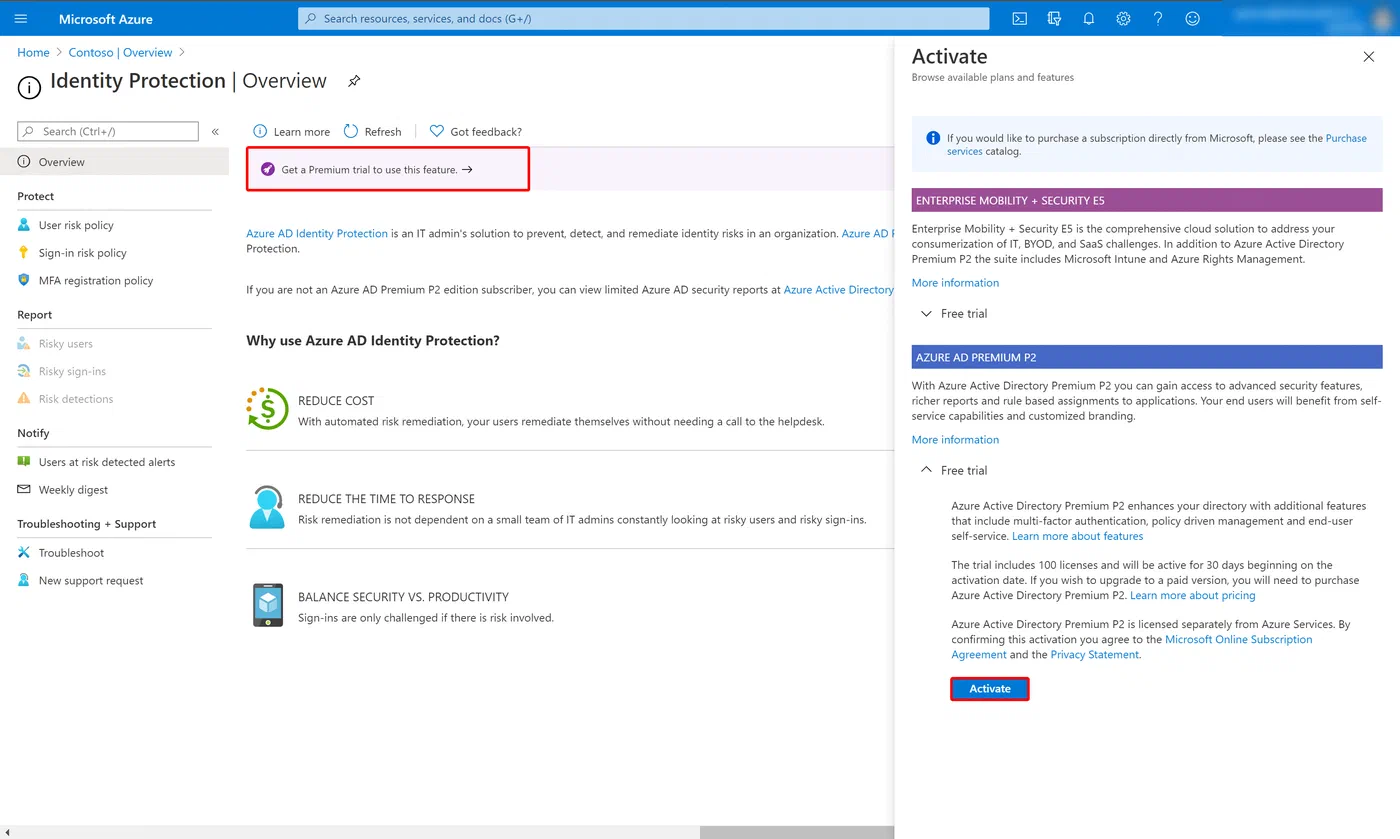Open the Directory + subscription filter icon
Screen dimensions: 1400x839
click(x=1054, y=19)
